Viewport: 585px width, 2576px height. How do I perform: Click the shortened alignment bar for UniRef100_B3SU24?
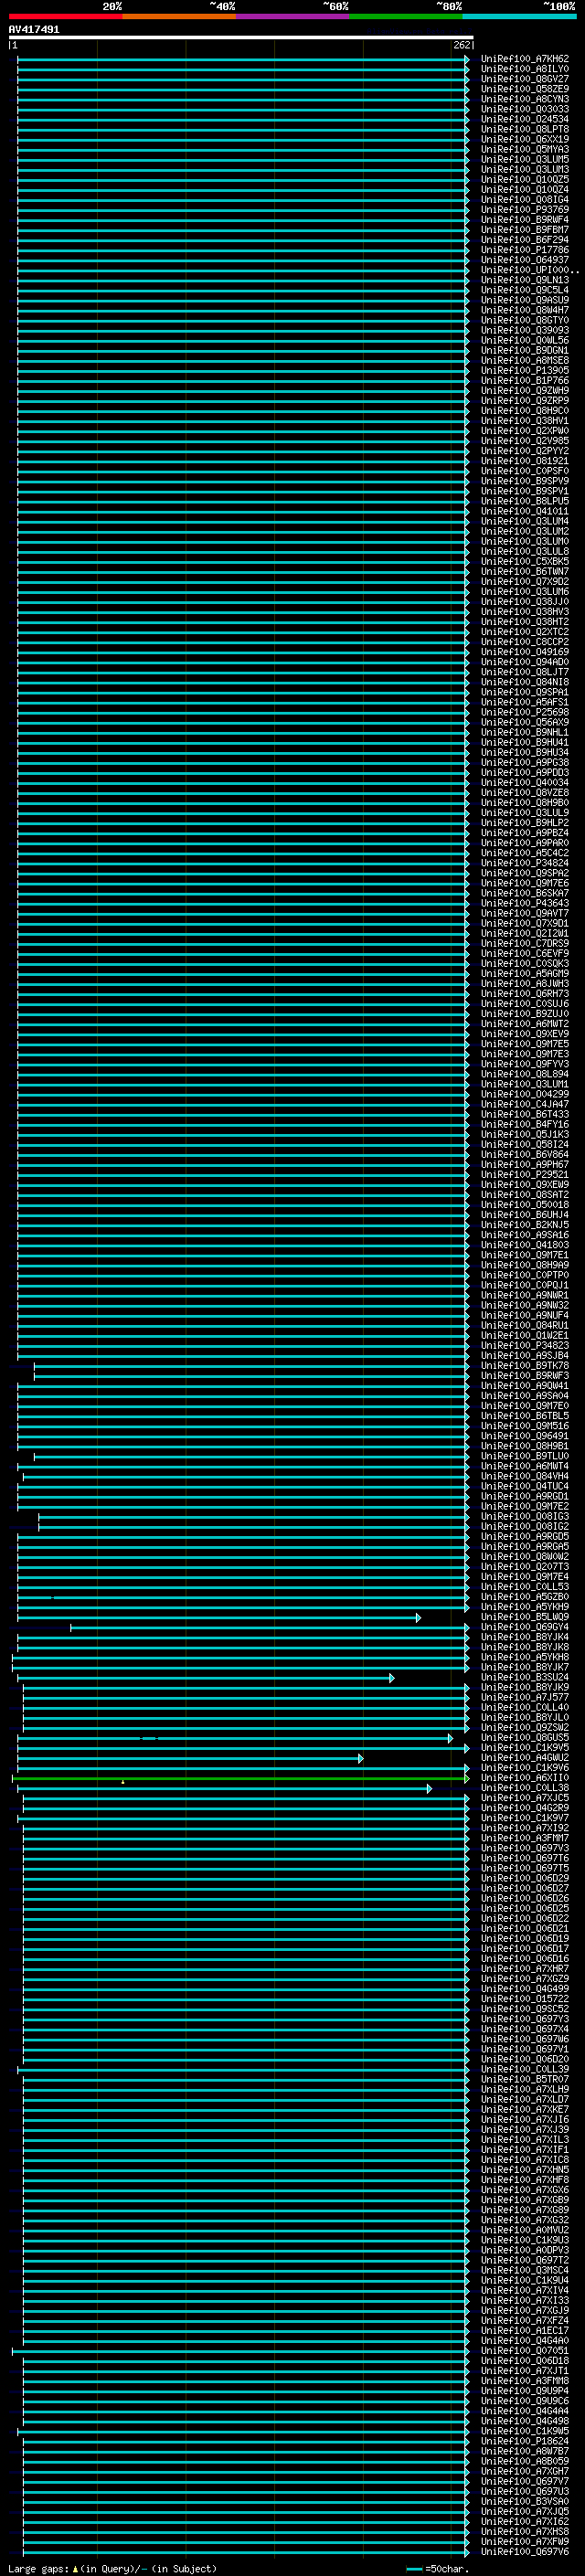click(x=206, y=1677)
